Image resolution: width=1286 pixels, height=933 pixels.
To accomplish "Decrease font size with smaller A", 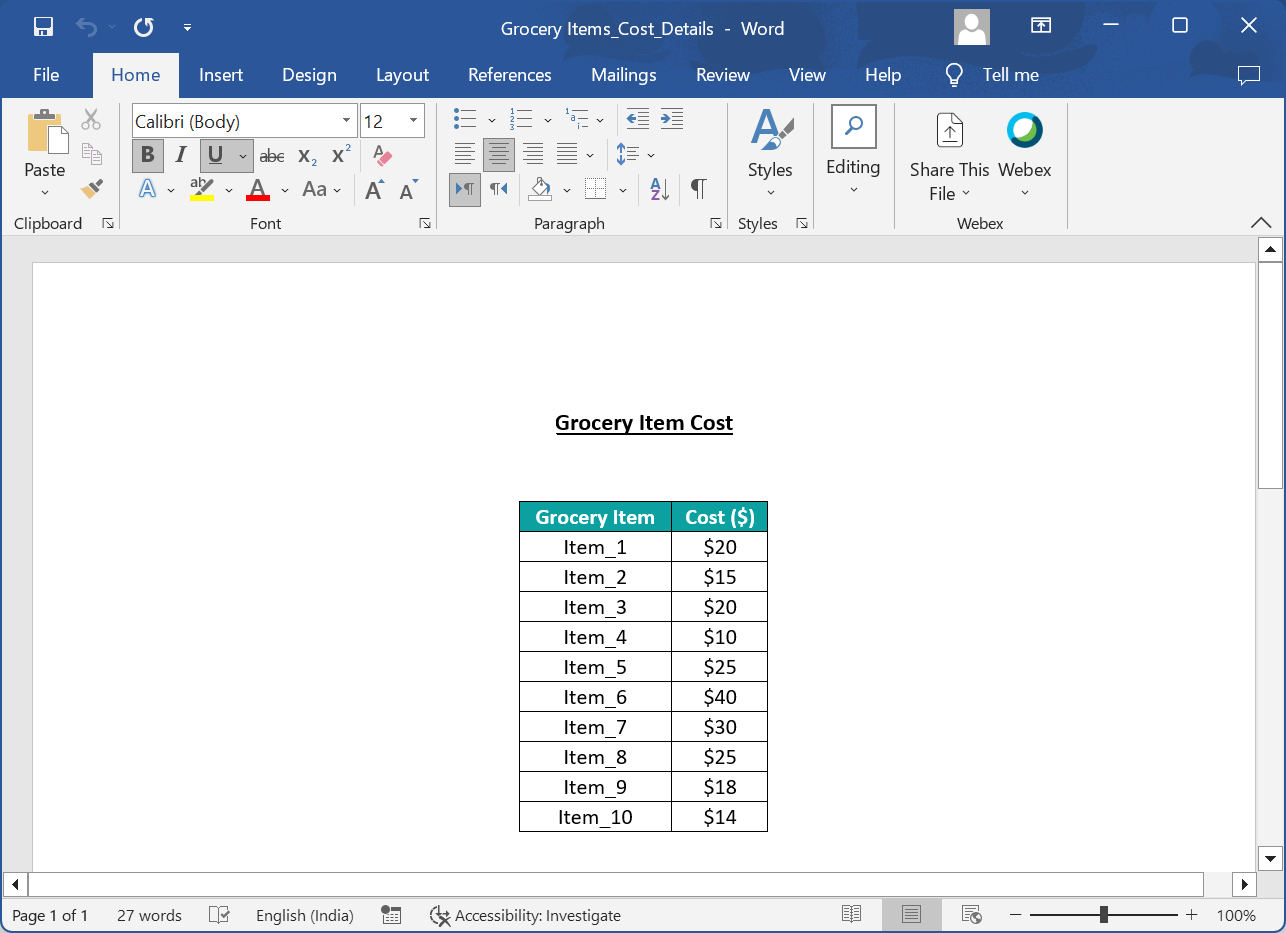I will point(408,189).
